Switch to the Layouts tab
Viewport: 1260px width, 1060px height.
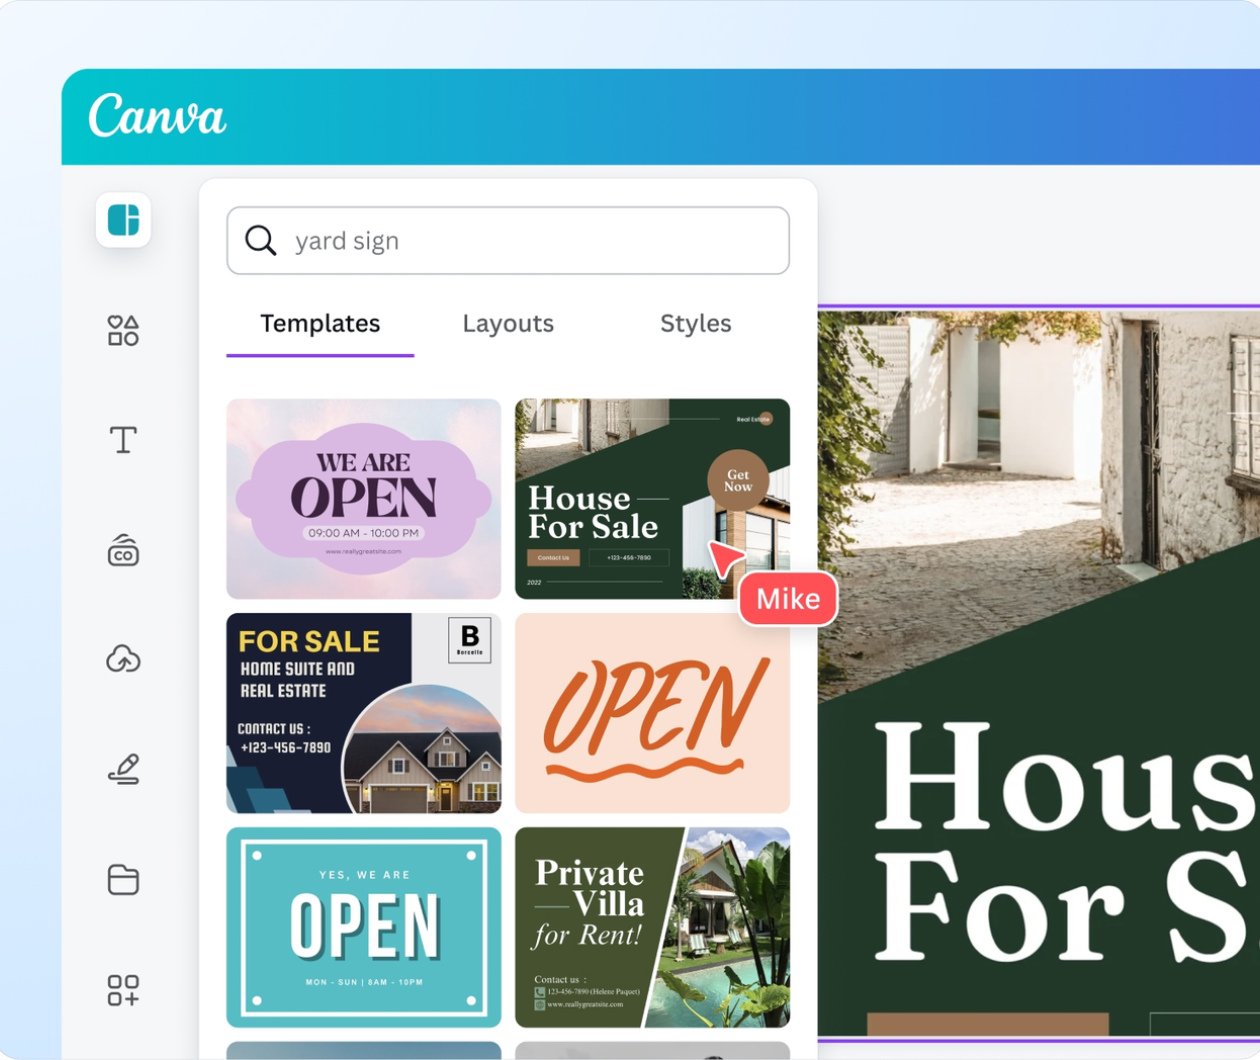pos(508,324)
